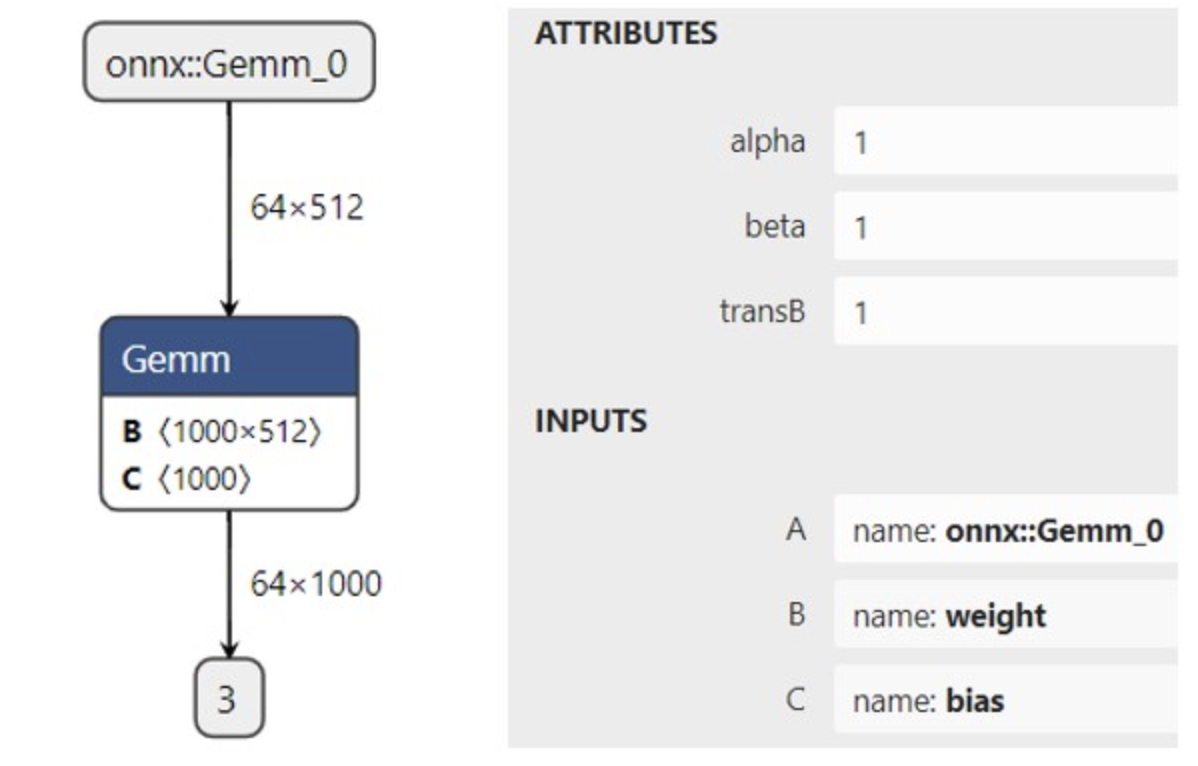Click input A name onnx::Gemm_0 field
Viewport: 1198px width, 766px height.
click(x=1005, y=530)
